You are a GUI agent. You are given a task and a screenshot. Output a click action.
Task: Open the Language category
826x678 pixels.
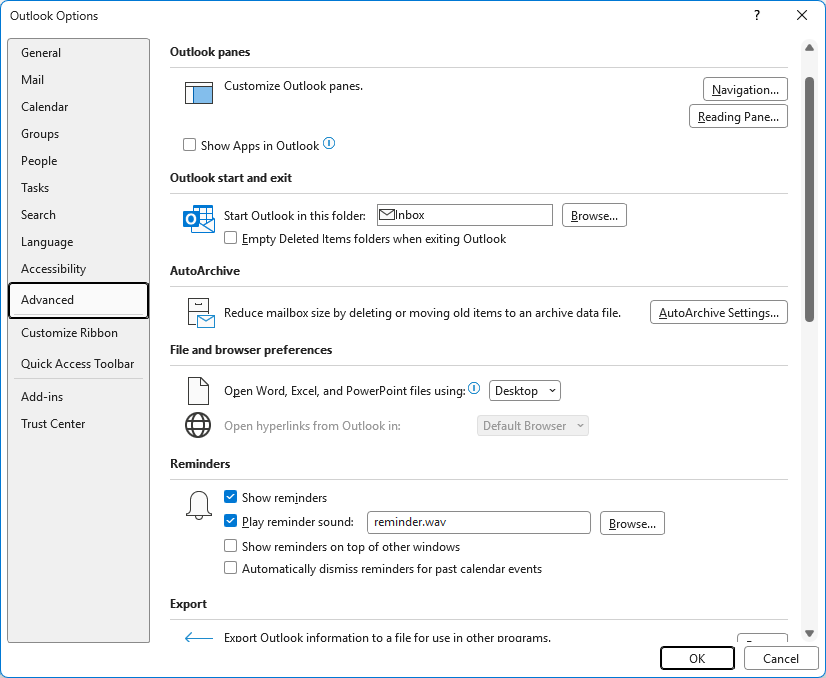click(78, 242)
